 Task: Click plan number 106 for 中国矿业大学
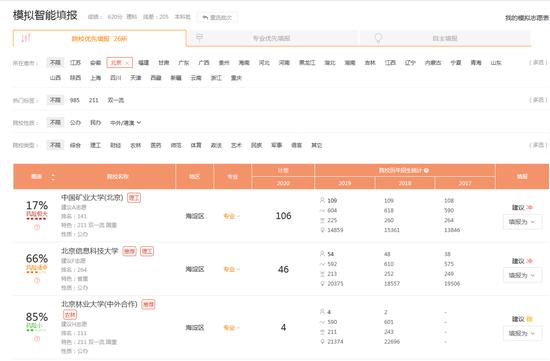[x=283, y=216]
